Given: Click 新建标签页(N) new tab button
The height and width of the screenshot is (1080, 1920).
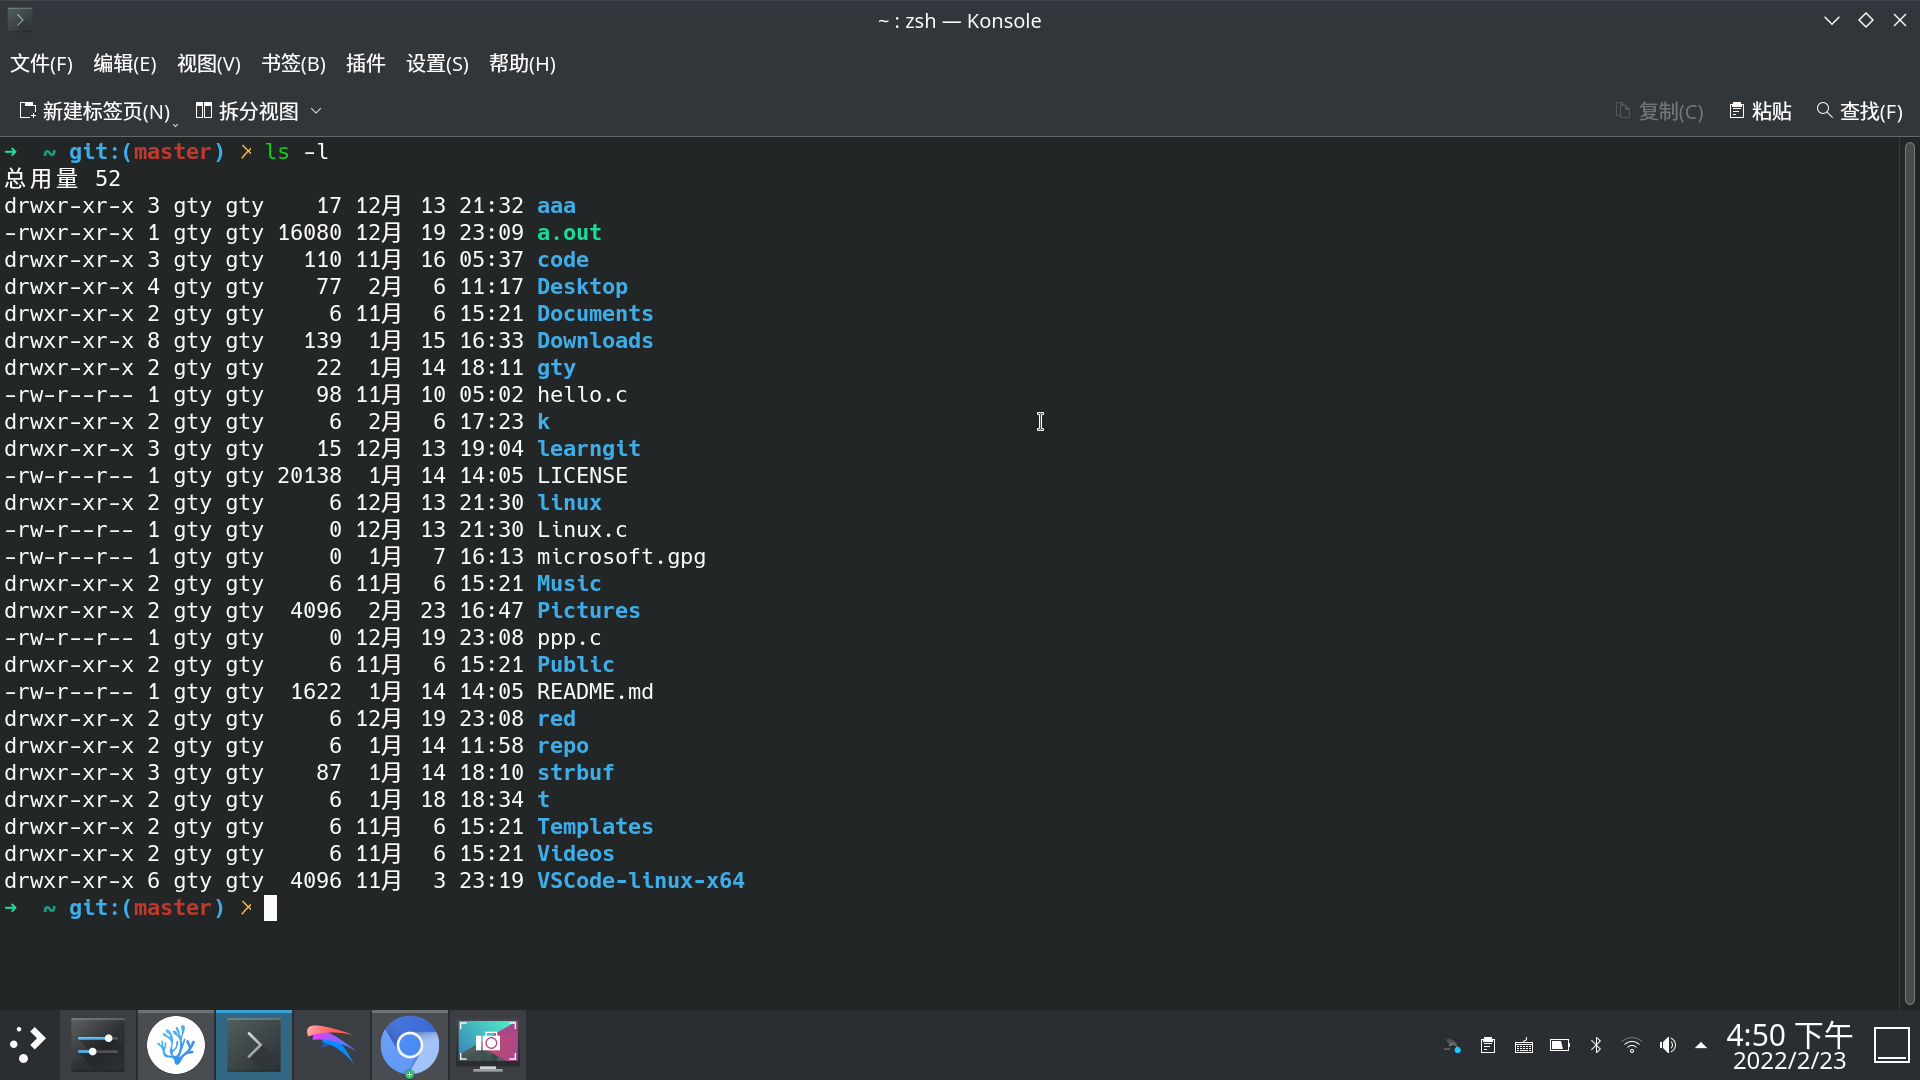Looking at the screenshot, I should click(x=95, y=111).
